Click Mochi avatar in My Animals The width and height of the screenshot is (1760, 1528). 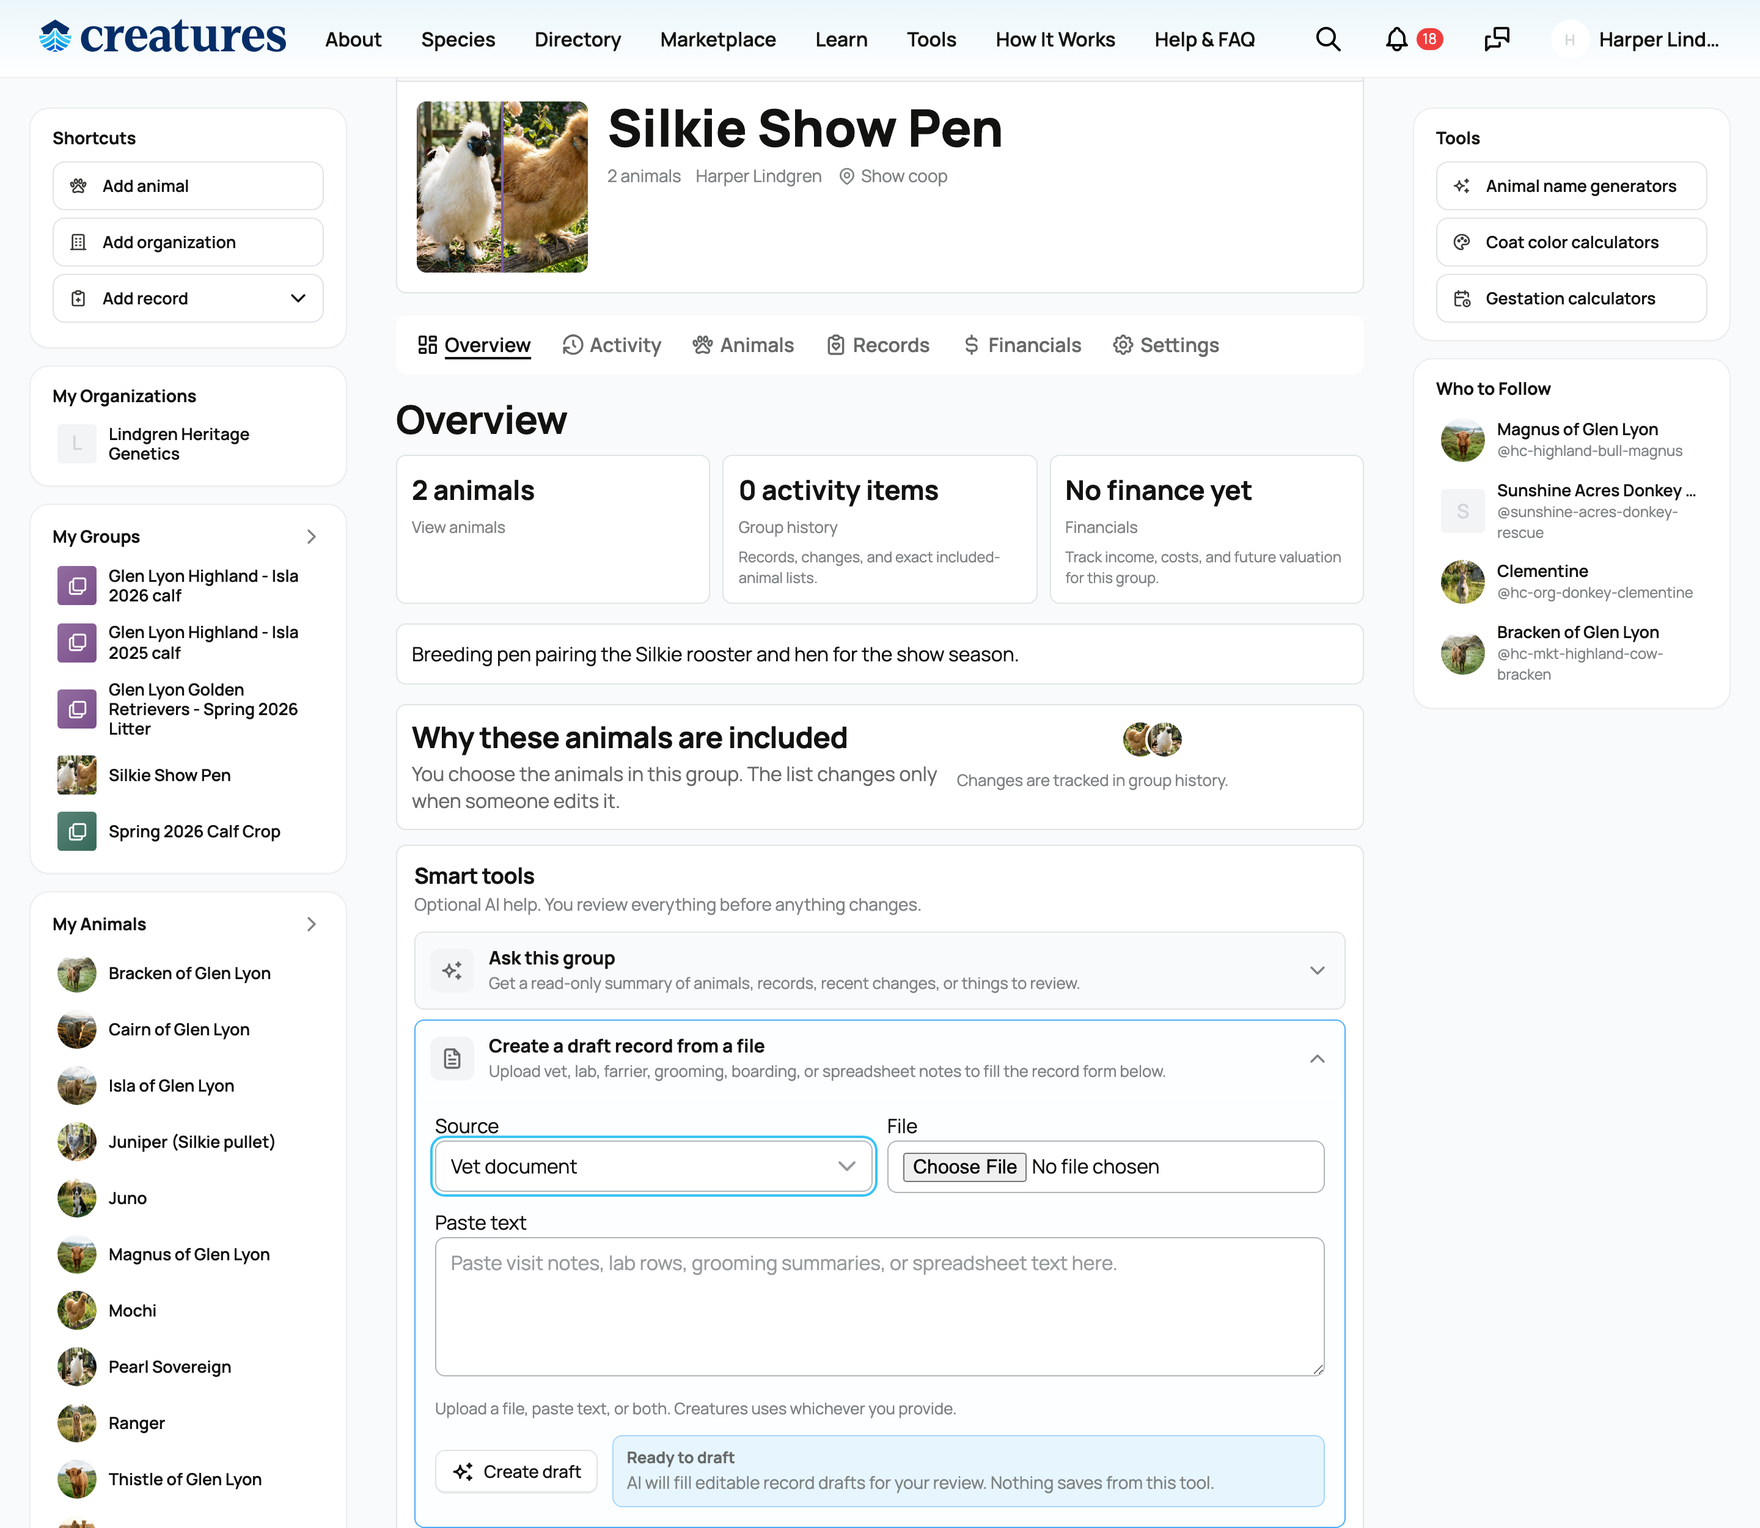point(77,1310)
